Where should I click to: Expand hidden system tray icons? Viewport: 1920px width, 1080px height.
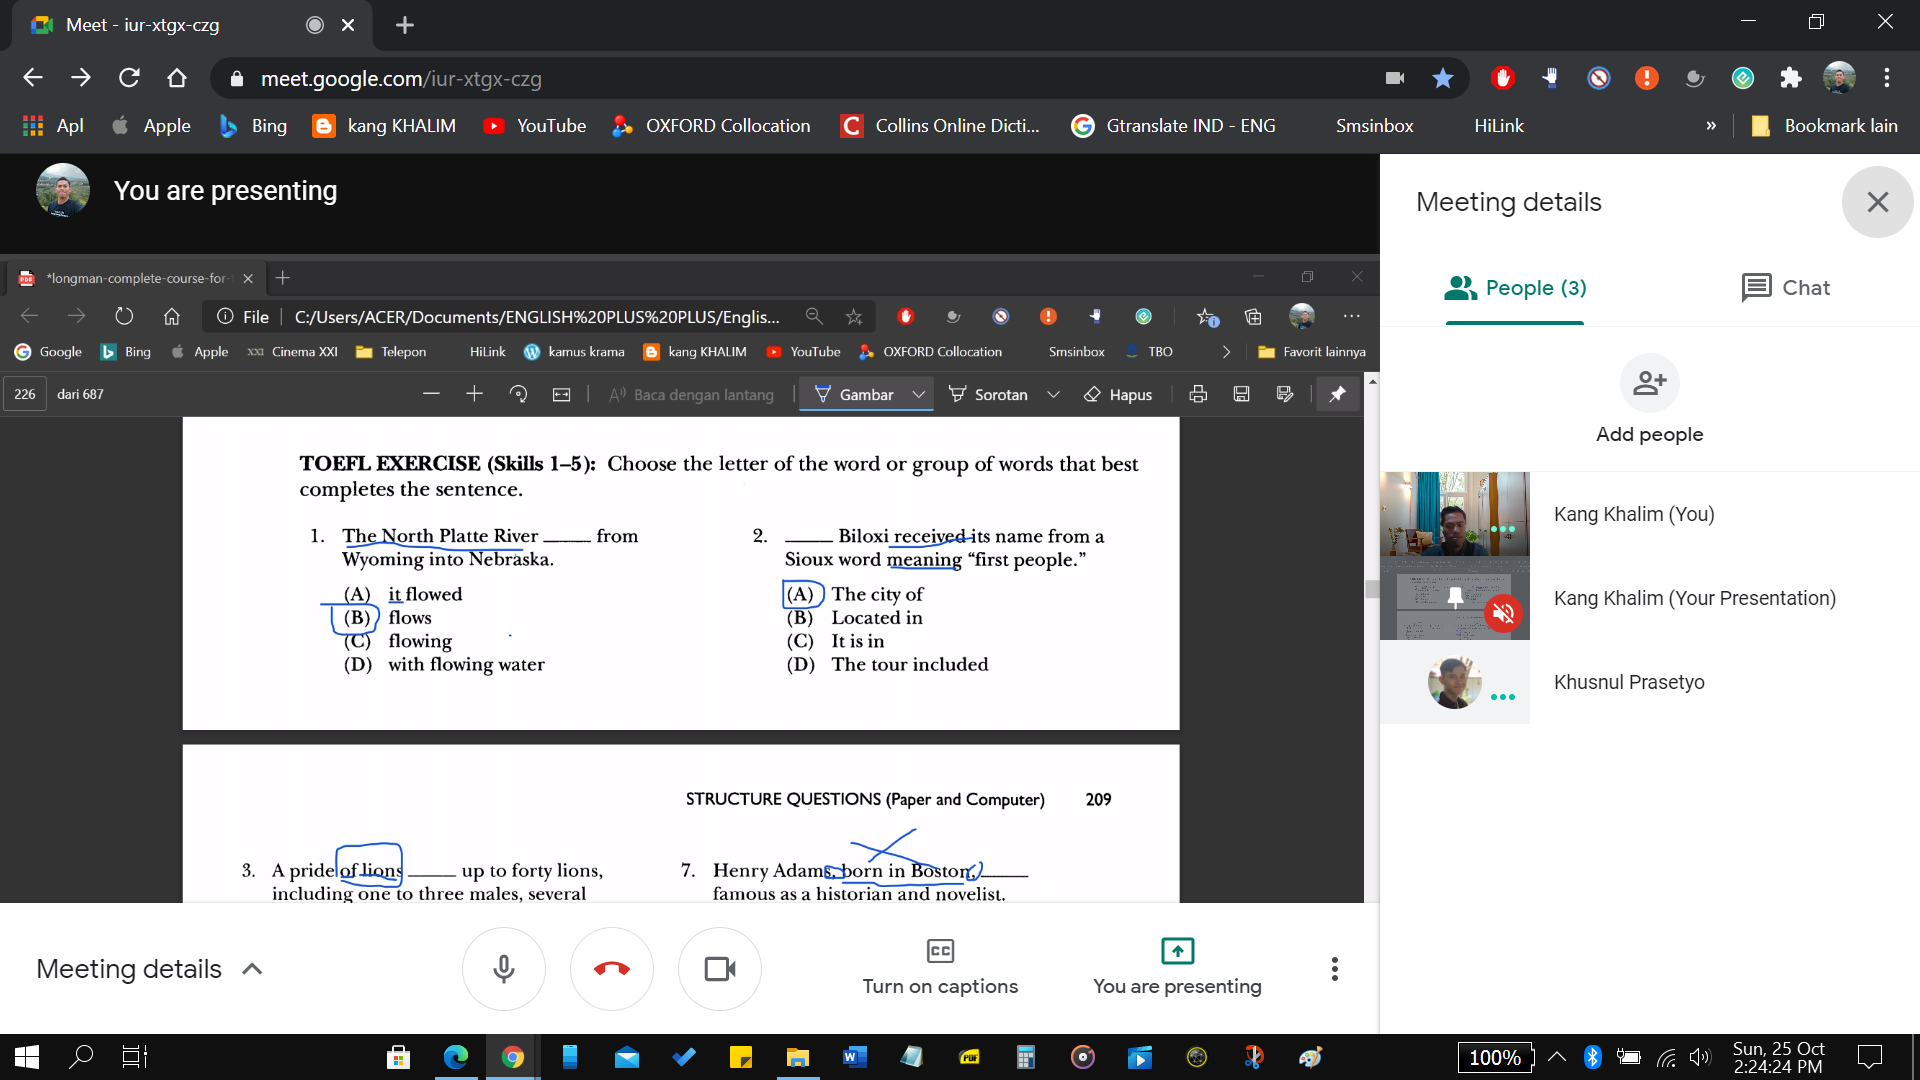tap(1557, 1057)
